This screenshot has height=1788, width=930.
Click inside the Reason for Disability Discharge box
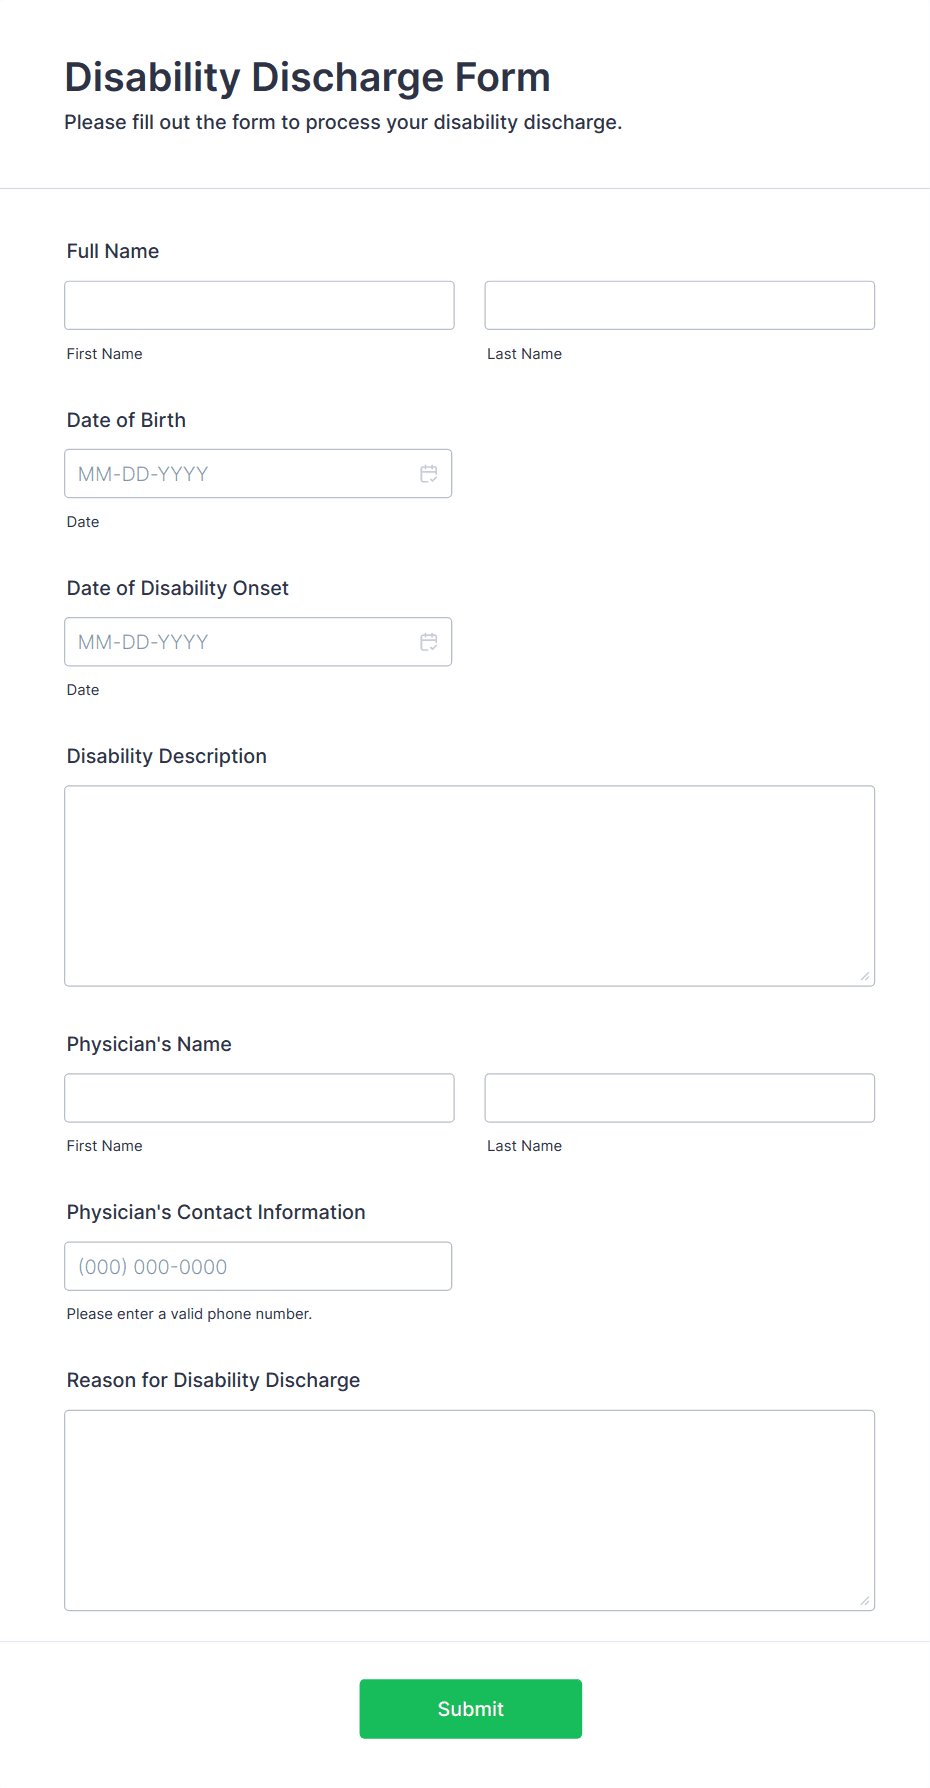470,1510
